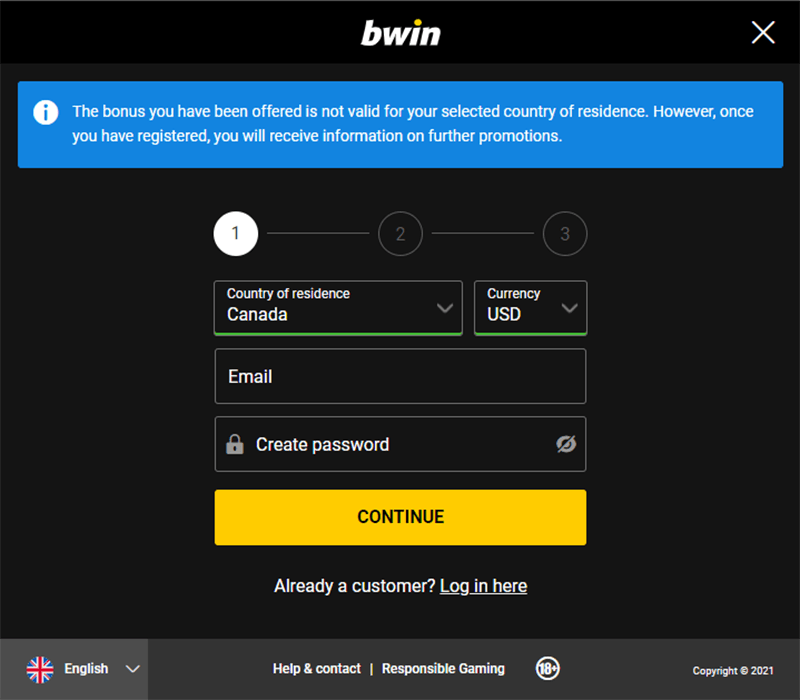This screenshot has width=800, height=700.
Task: Click the padlock icon in the password field
Action: pos(235,444)
